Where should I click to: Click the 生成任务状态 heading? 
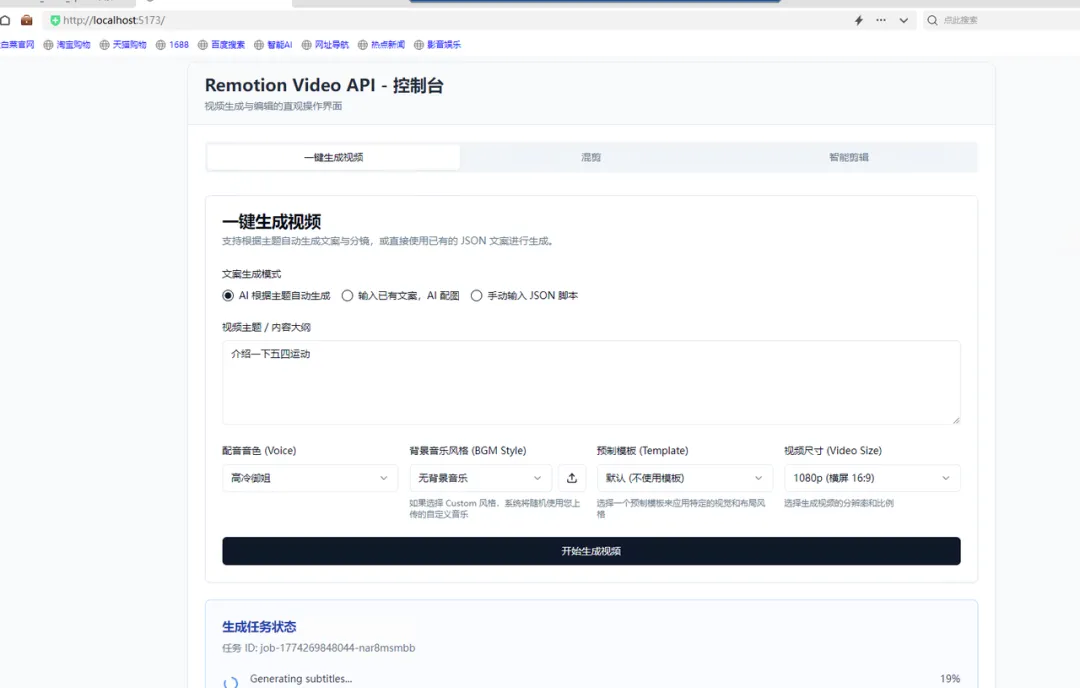click(259, 627)
